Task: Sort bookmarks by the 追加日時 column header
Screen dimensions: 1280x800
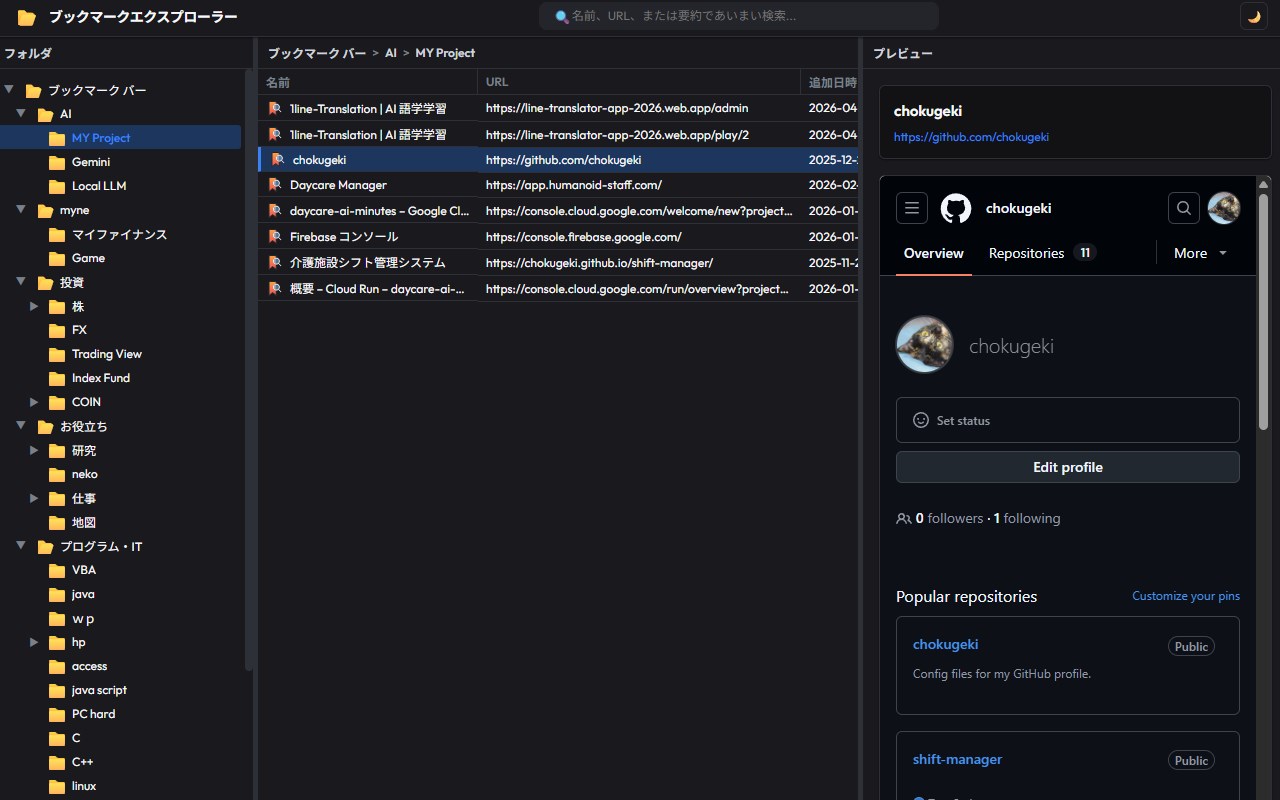Action: [x=830, y=82]
